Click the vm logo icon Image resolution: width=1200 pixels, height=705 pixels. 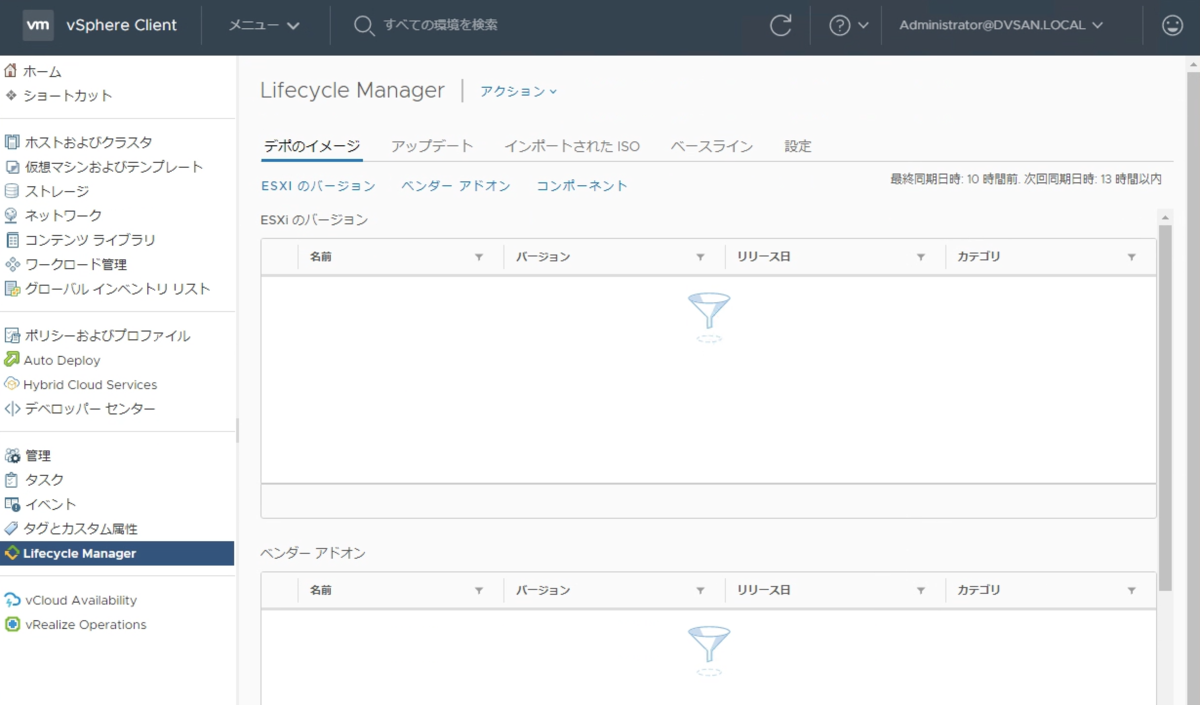pyautogui.click(x=38, y=25)
